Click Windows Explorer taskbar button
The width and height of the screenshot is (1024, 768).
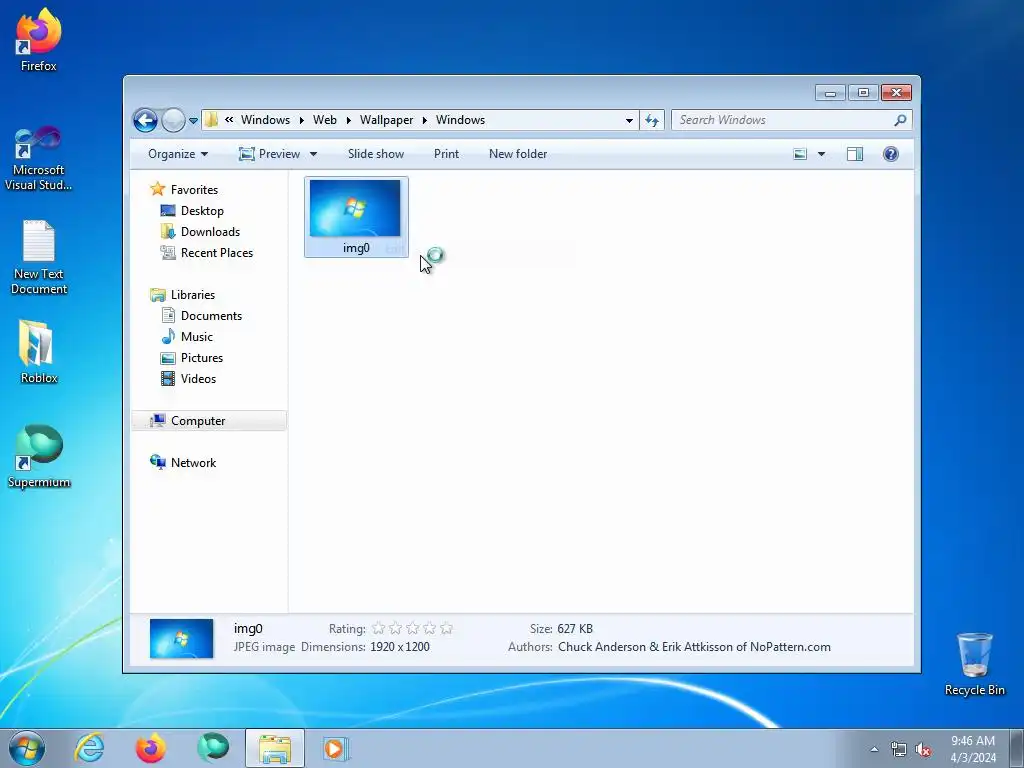coord(275,748)
